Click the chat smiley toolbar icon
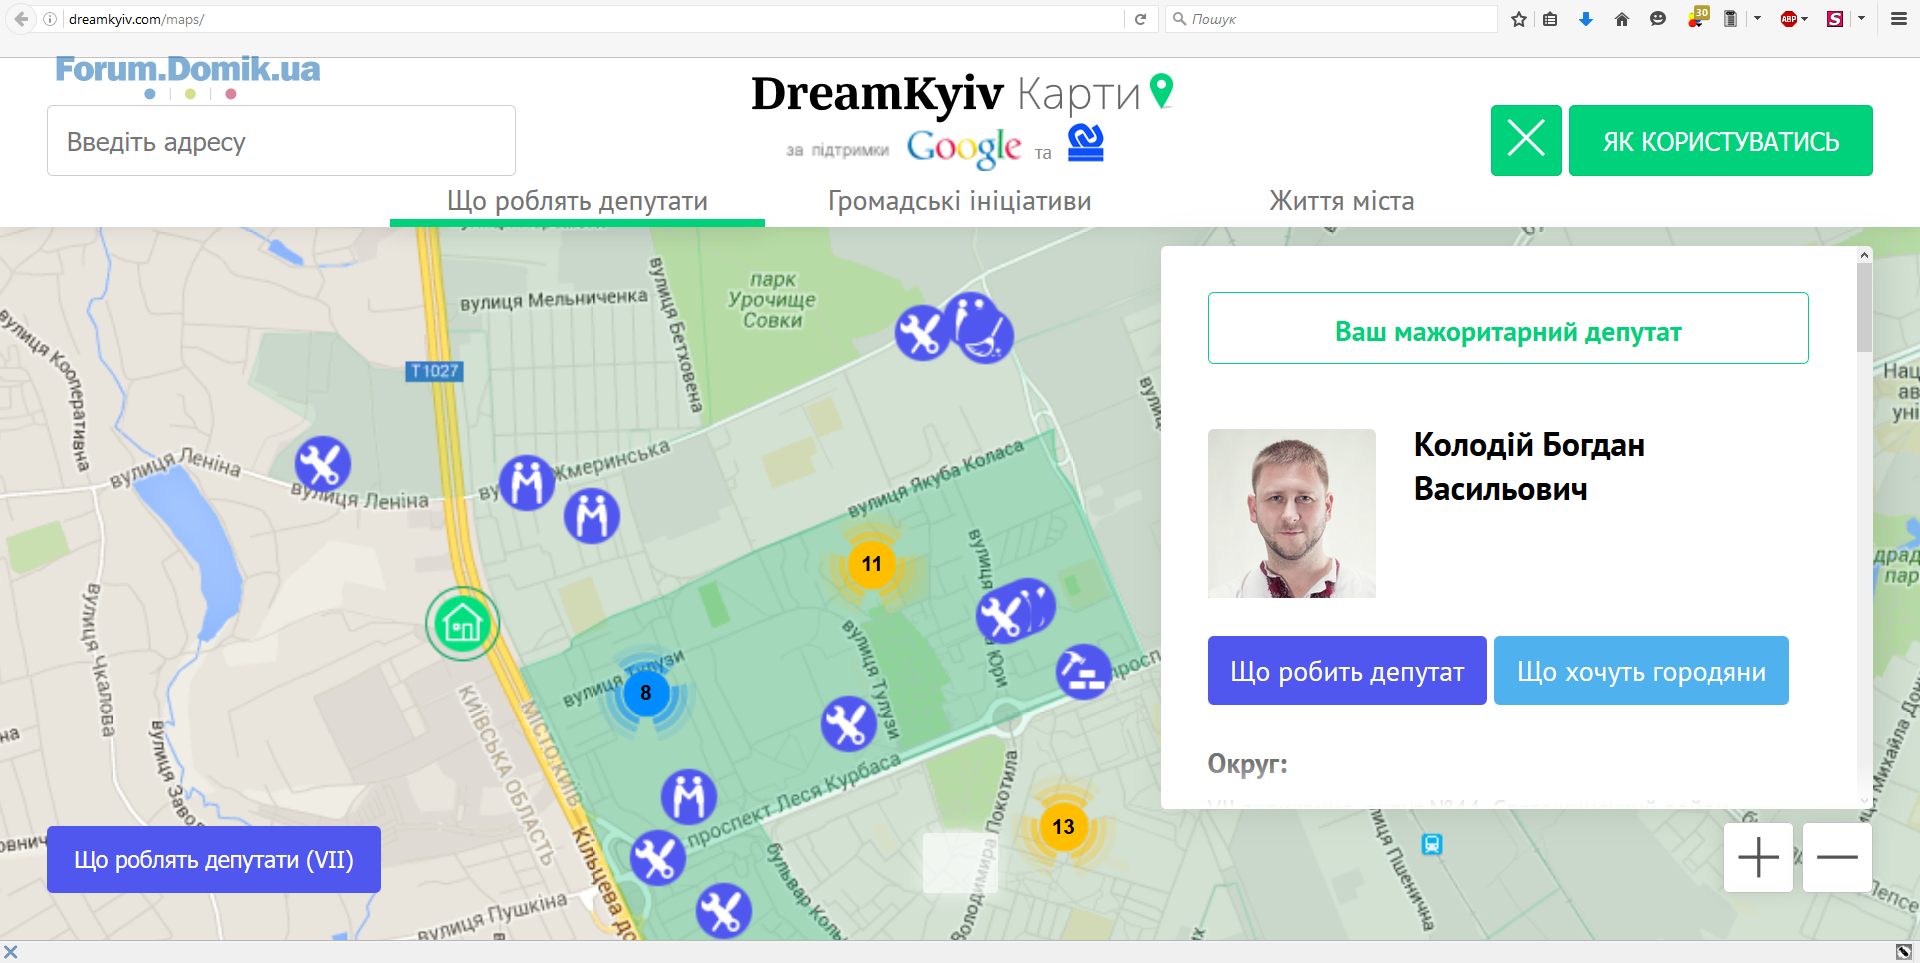The image size is (1920, 963). point(1658,19)
